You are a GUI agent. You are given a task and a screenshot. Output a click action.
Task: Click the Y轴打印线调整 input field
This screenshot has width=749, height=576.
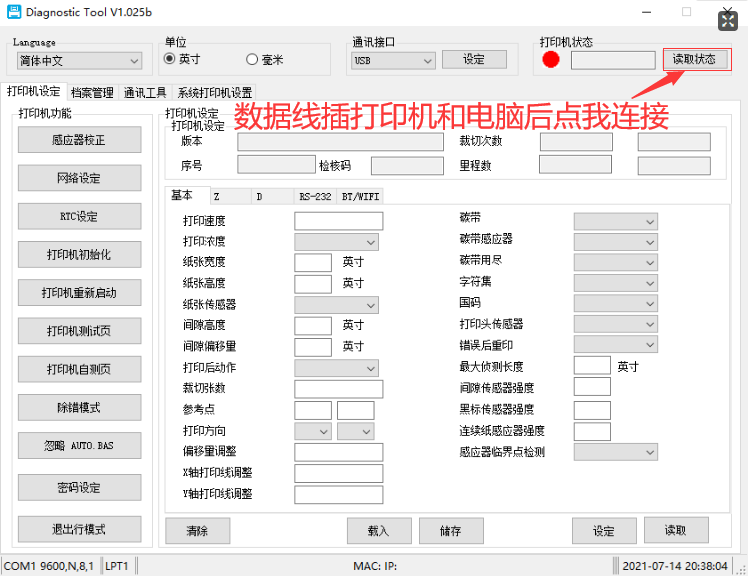(339, 494)
